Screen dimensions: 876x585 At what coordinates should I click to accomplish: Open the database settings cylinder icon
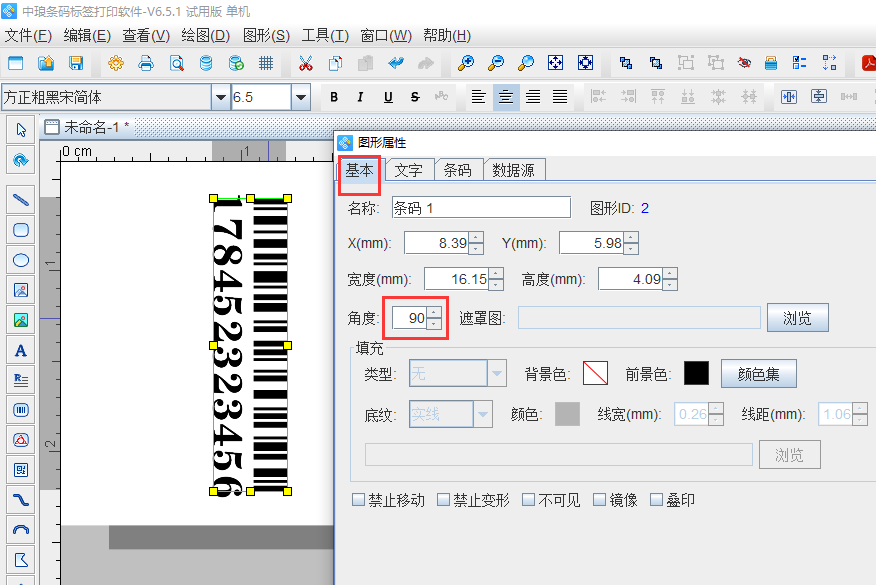[x=206, y=63]
